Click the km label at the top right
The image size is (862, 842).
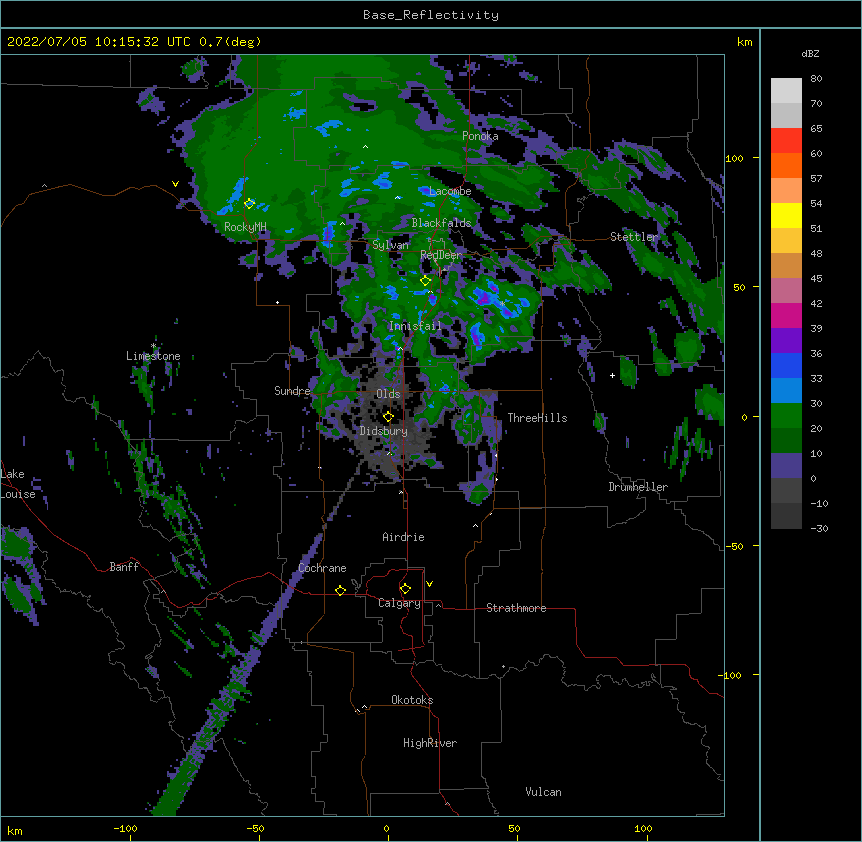pyautogui.click(x=744, y=42)
